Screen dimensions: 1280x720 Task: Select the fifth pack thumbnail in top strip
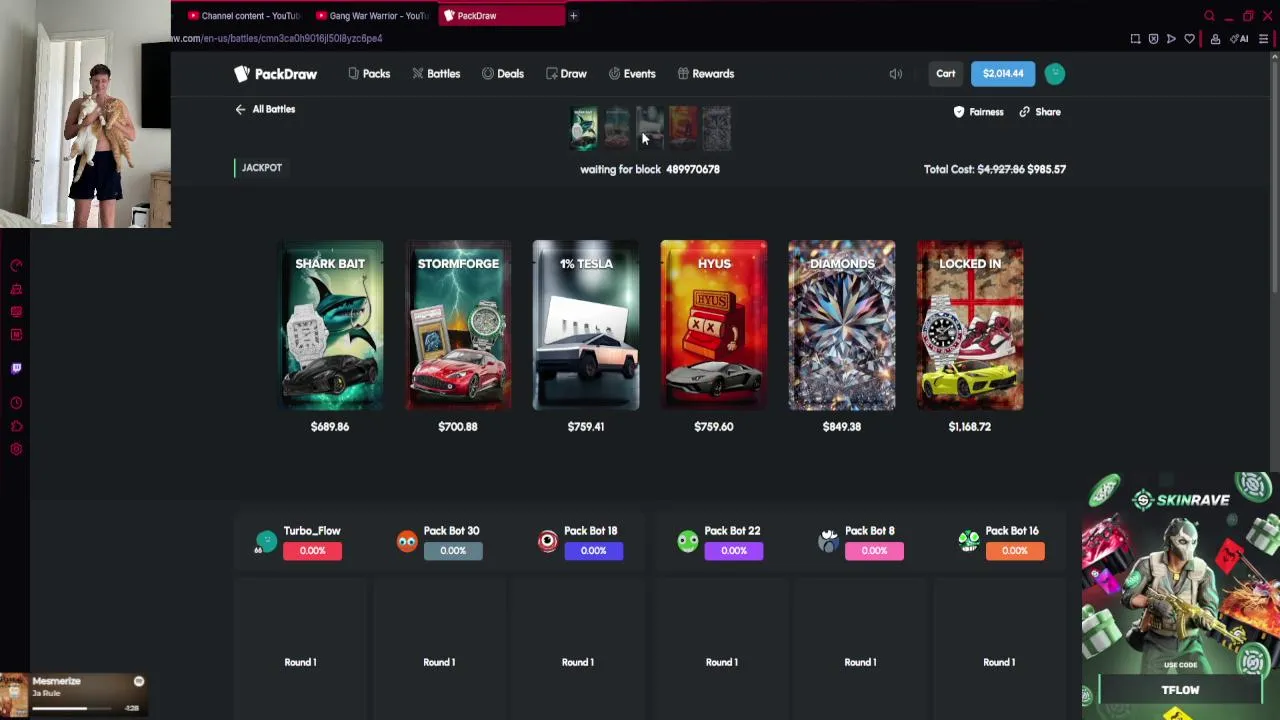point(717,128)
